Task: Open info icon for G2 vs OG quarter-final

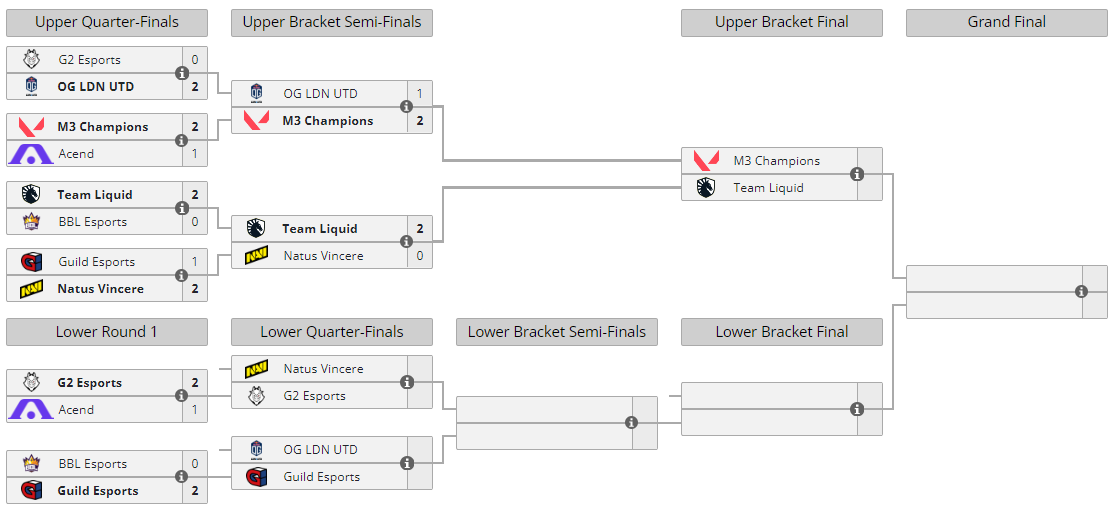Action: 182,73
